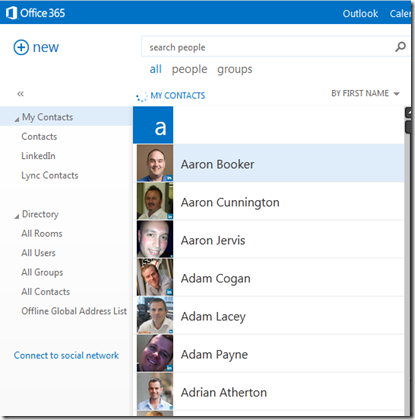The height and width of the screenshot is (420, 415).
Task: Collapse the Directory tree section
Action: click(x=17, y=216)
